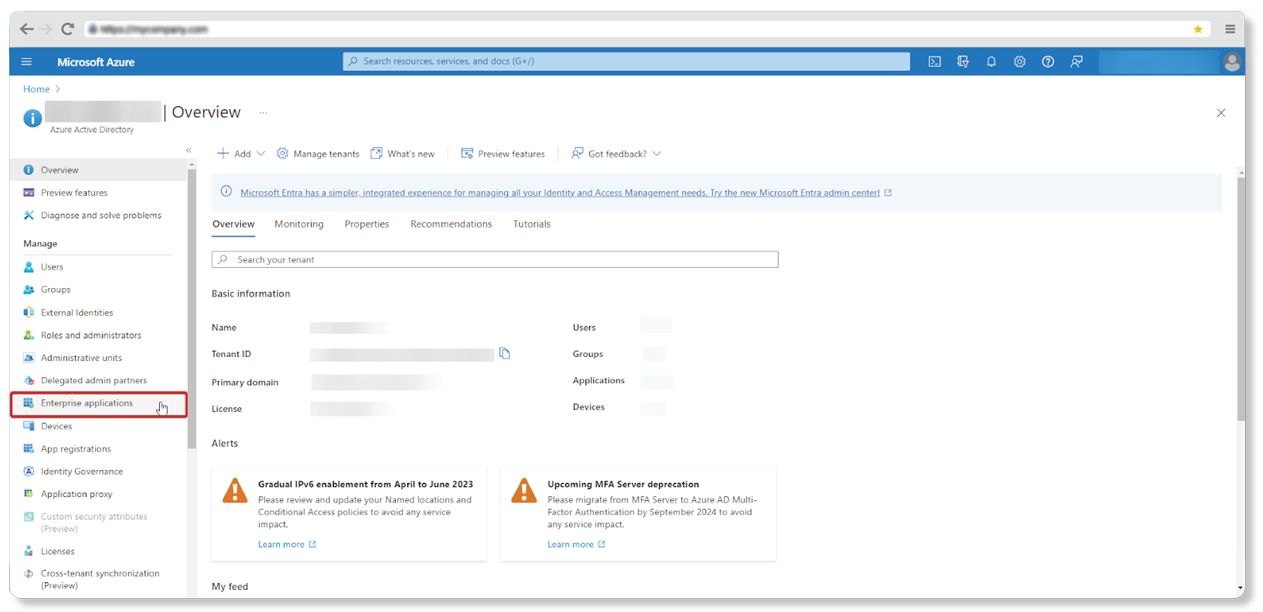This screenshot has height=612, width=1263.
Task: Click the browser back arrow
Action: coord(26,29)
